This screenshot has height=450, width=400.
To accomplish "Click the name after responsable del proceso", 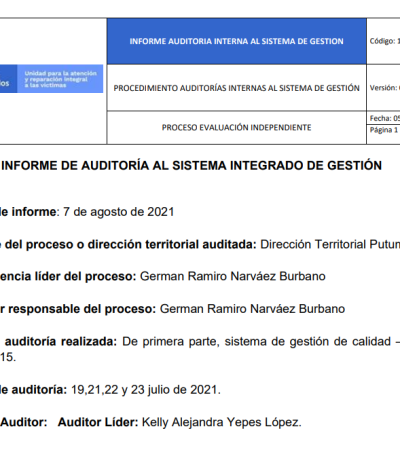I will tap(252, 309).
